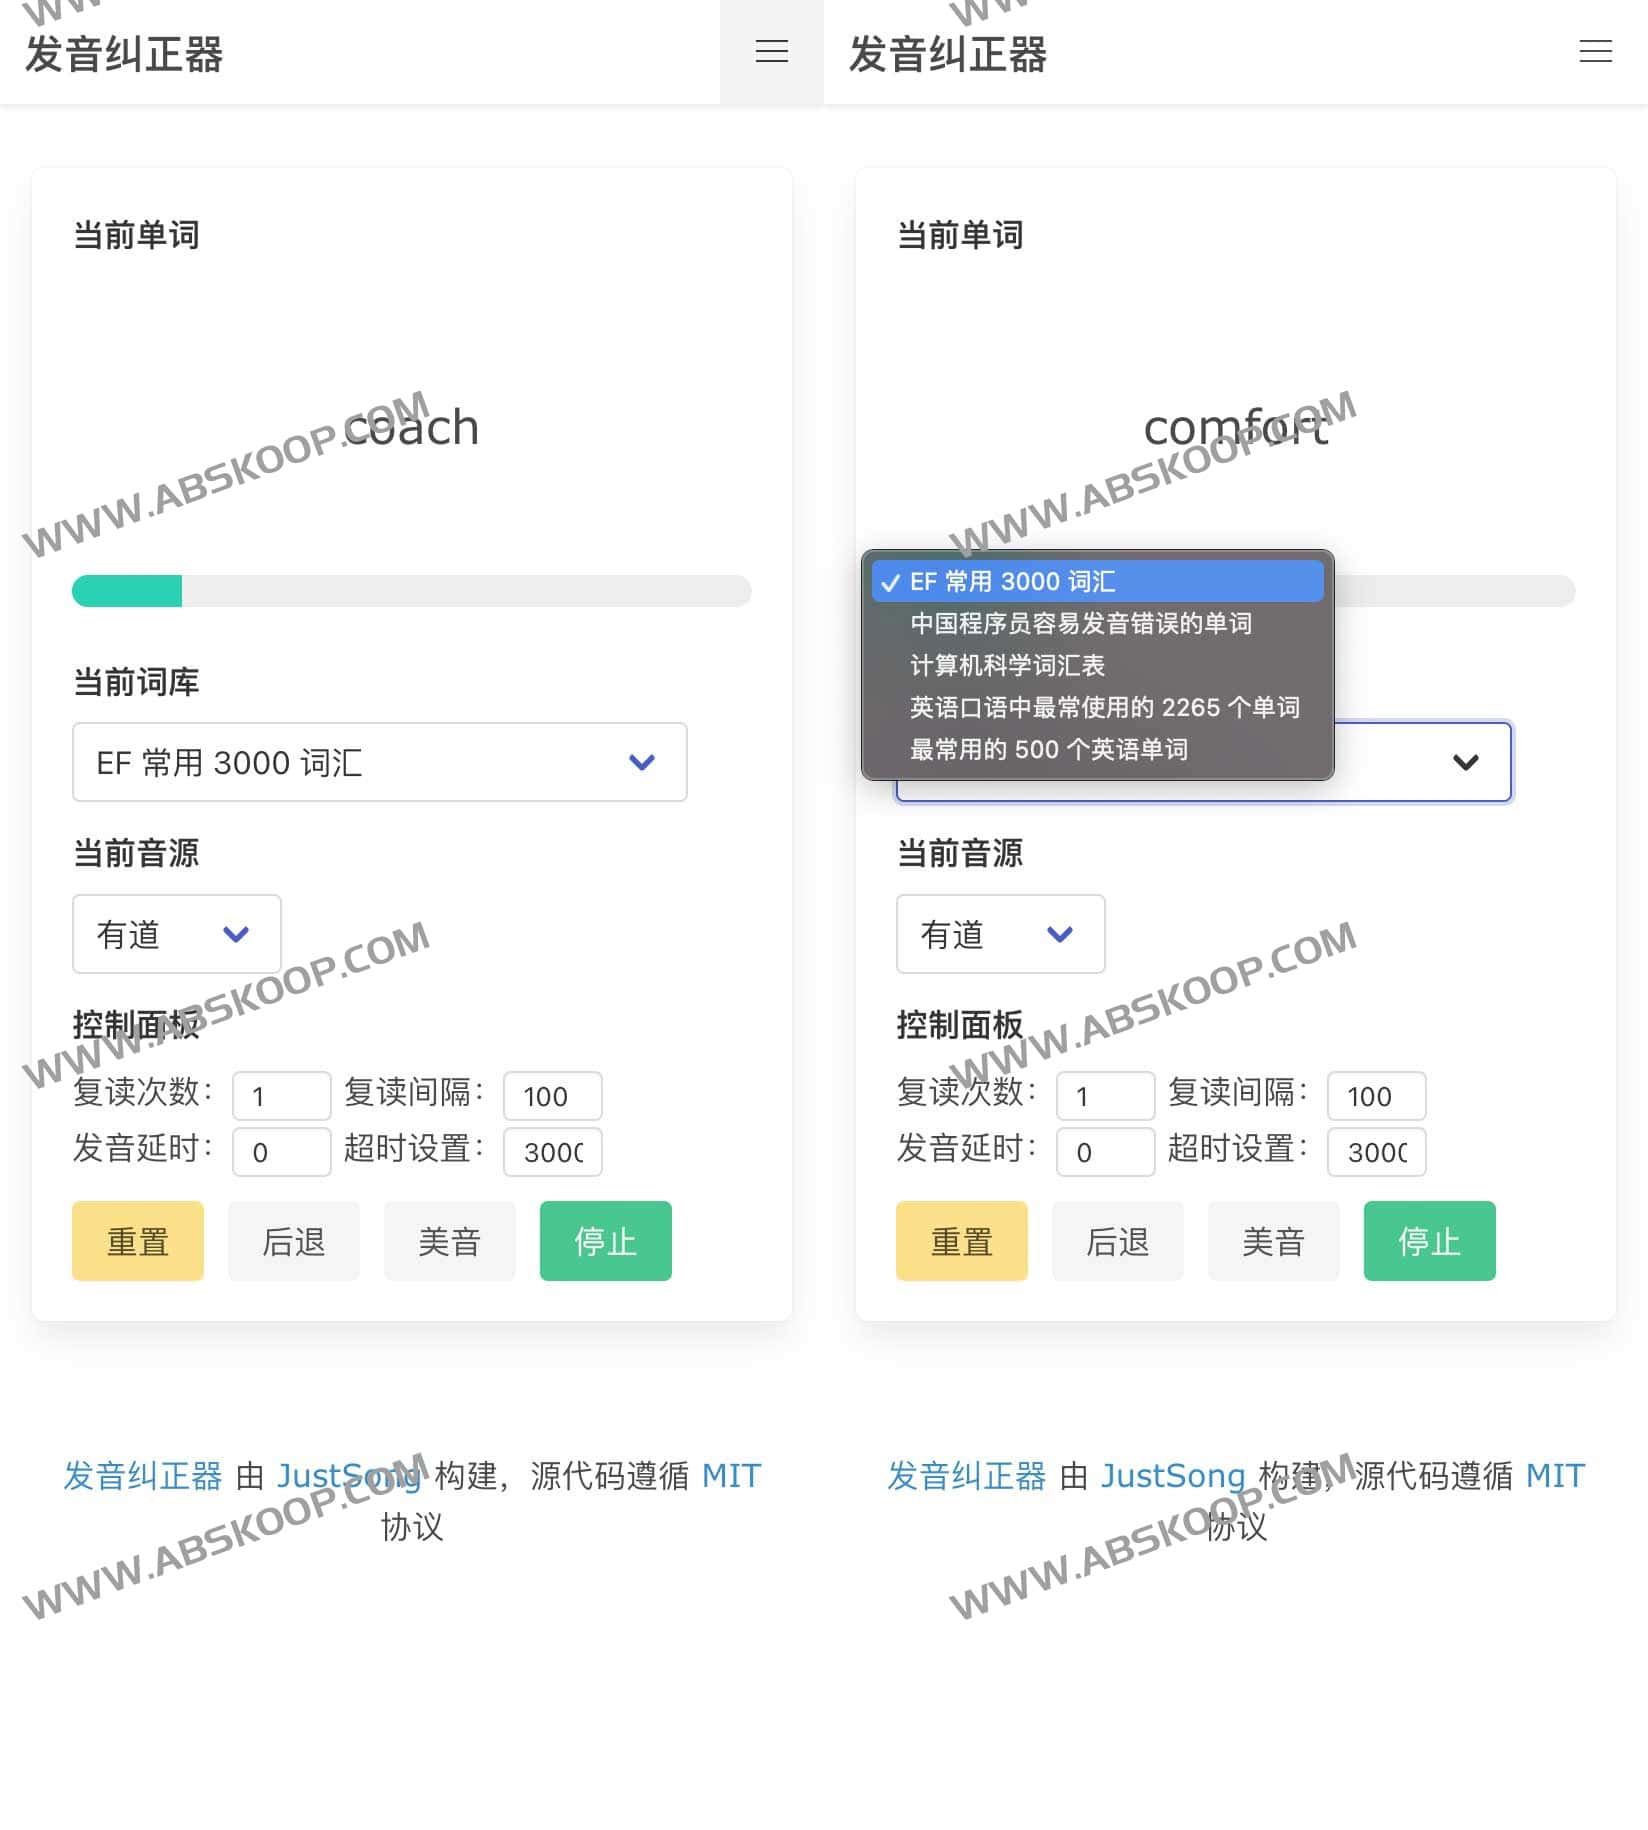This screenshot has width=1648, height=1830.
Task: Click the 后退 button
Action: [293, 1241]
